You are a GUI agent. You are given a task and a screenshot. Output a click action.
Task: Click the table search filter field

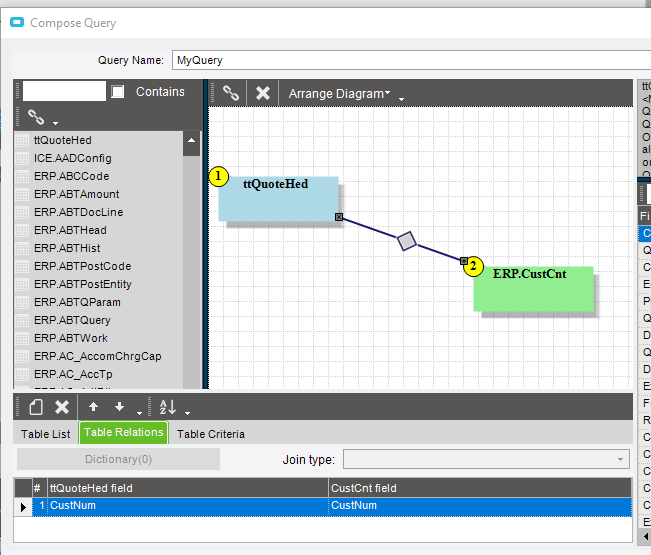click(64, 91)
